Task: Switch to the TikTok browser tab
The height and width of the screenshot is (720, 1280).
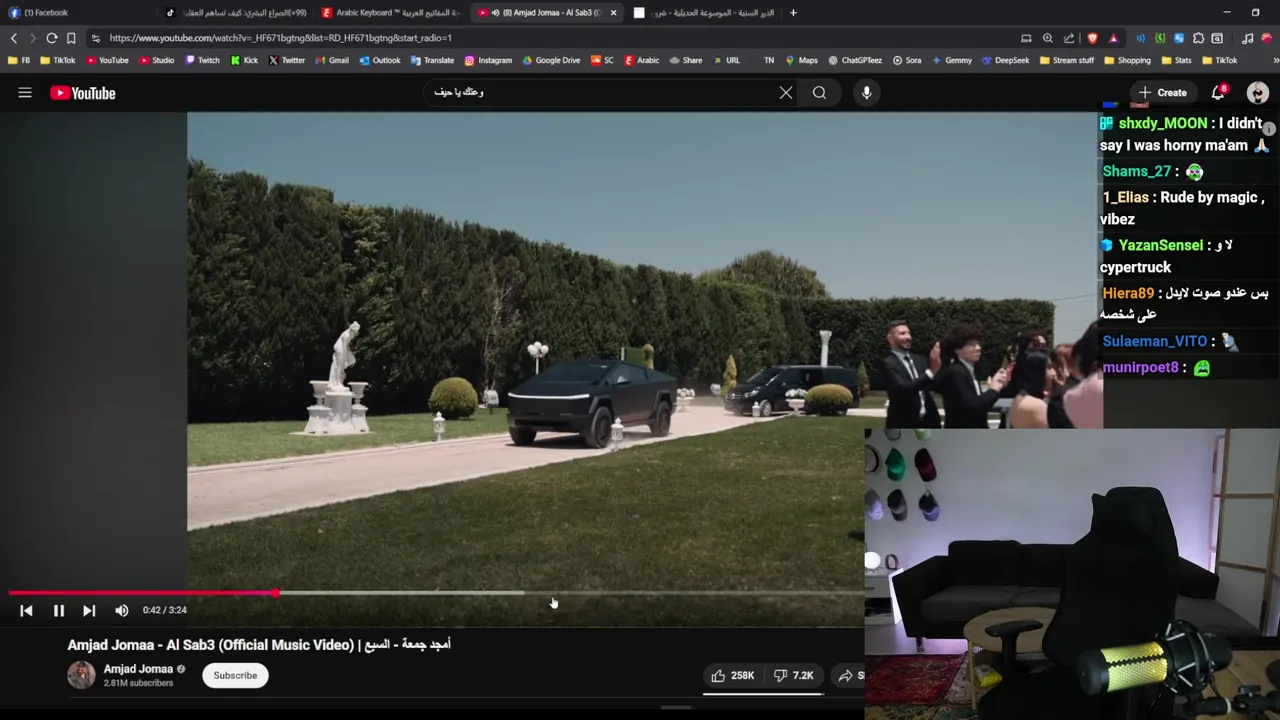Action: pos(236,13)
